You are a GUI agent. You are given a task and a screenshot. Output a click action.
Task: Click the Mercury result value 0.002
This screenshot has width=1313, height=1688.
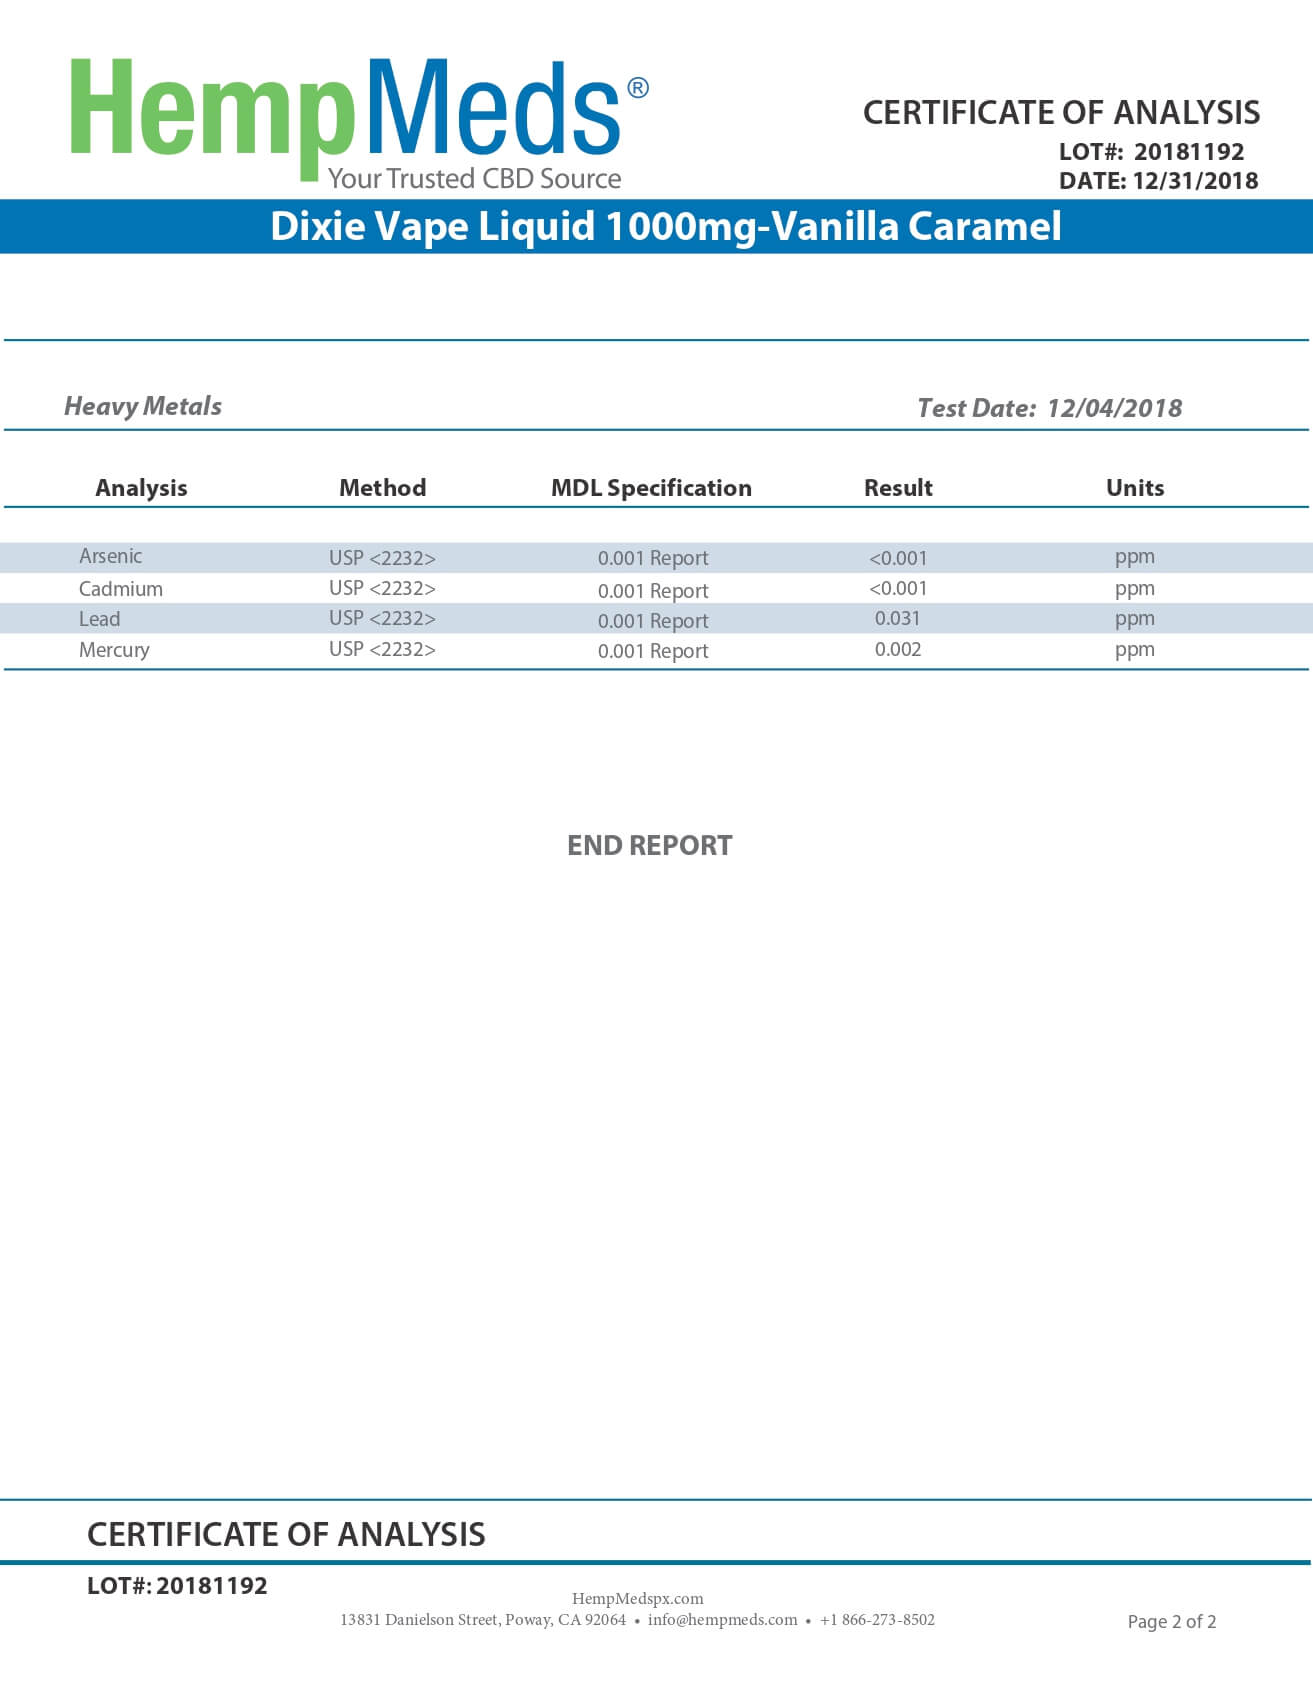click(897, 649)
